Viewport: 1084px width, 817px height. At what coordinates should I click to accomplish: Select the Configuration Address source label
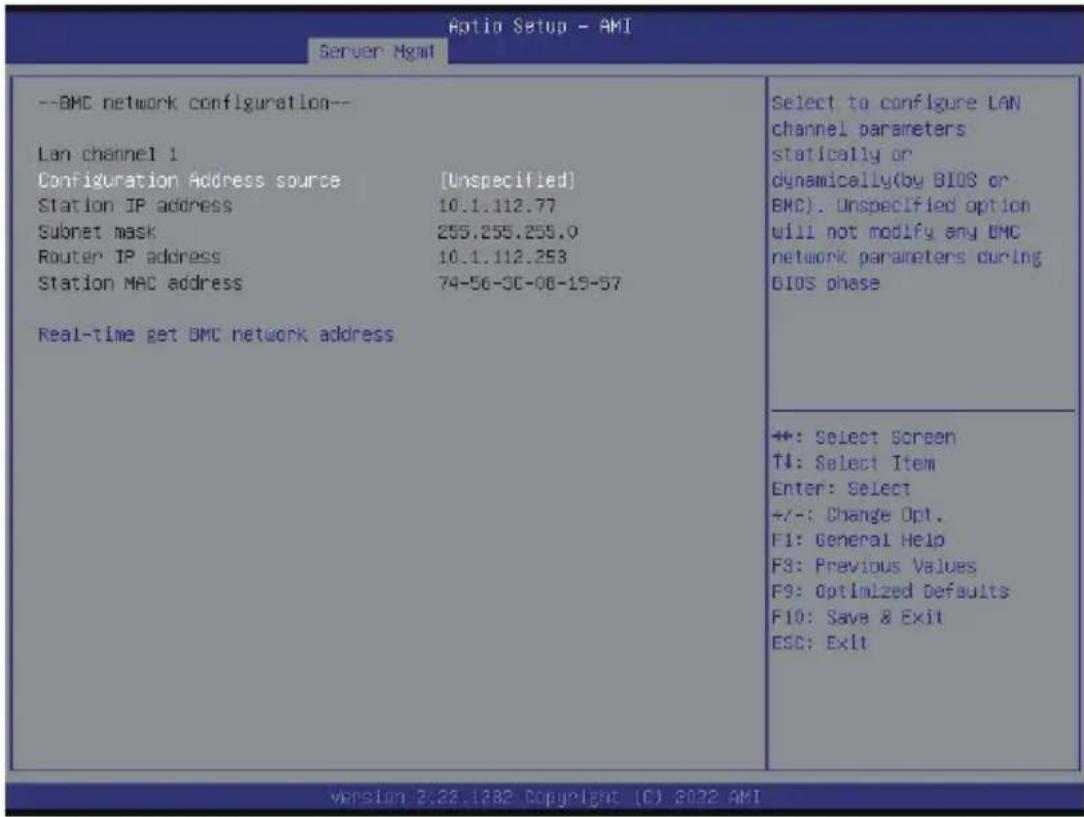click(x=189, y=180)
